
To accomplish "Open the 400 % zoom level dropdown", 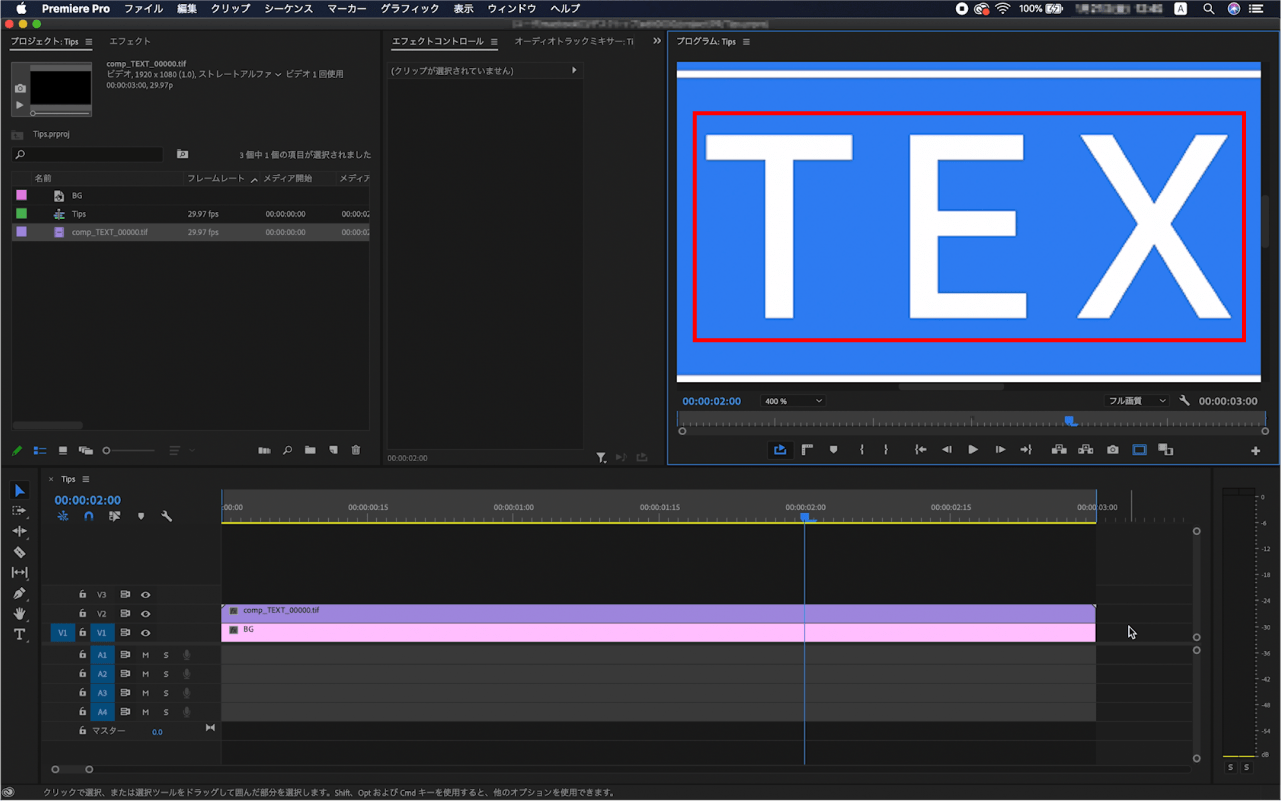I will click(x=793, y=401).
